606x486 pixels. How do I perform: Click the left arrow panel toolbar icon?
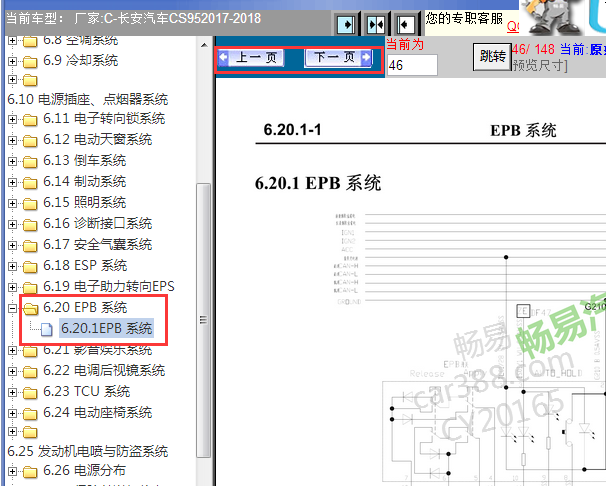(405, 25)
